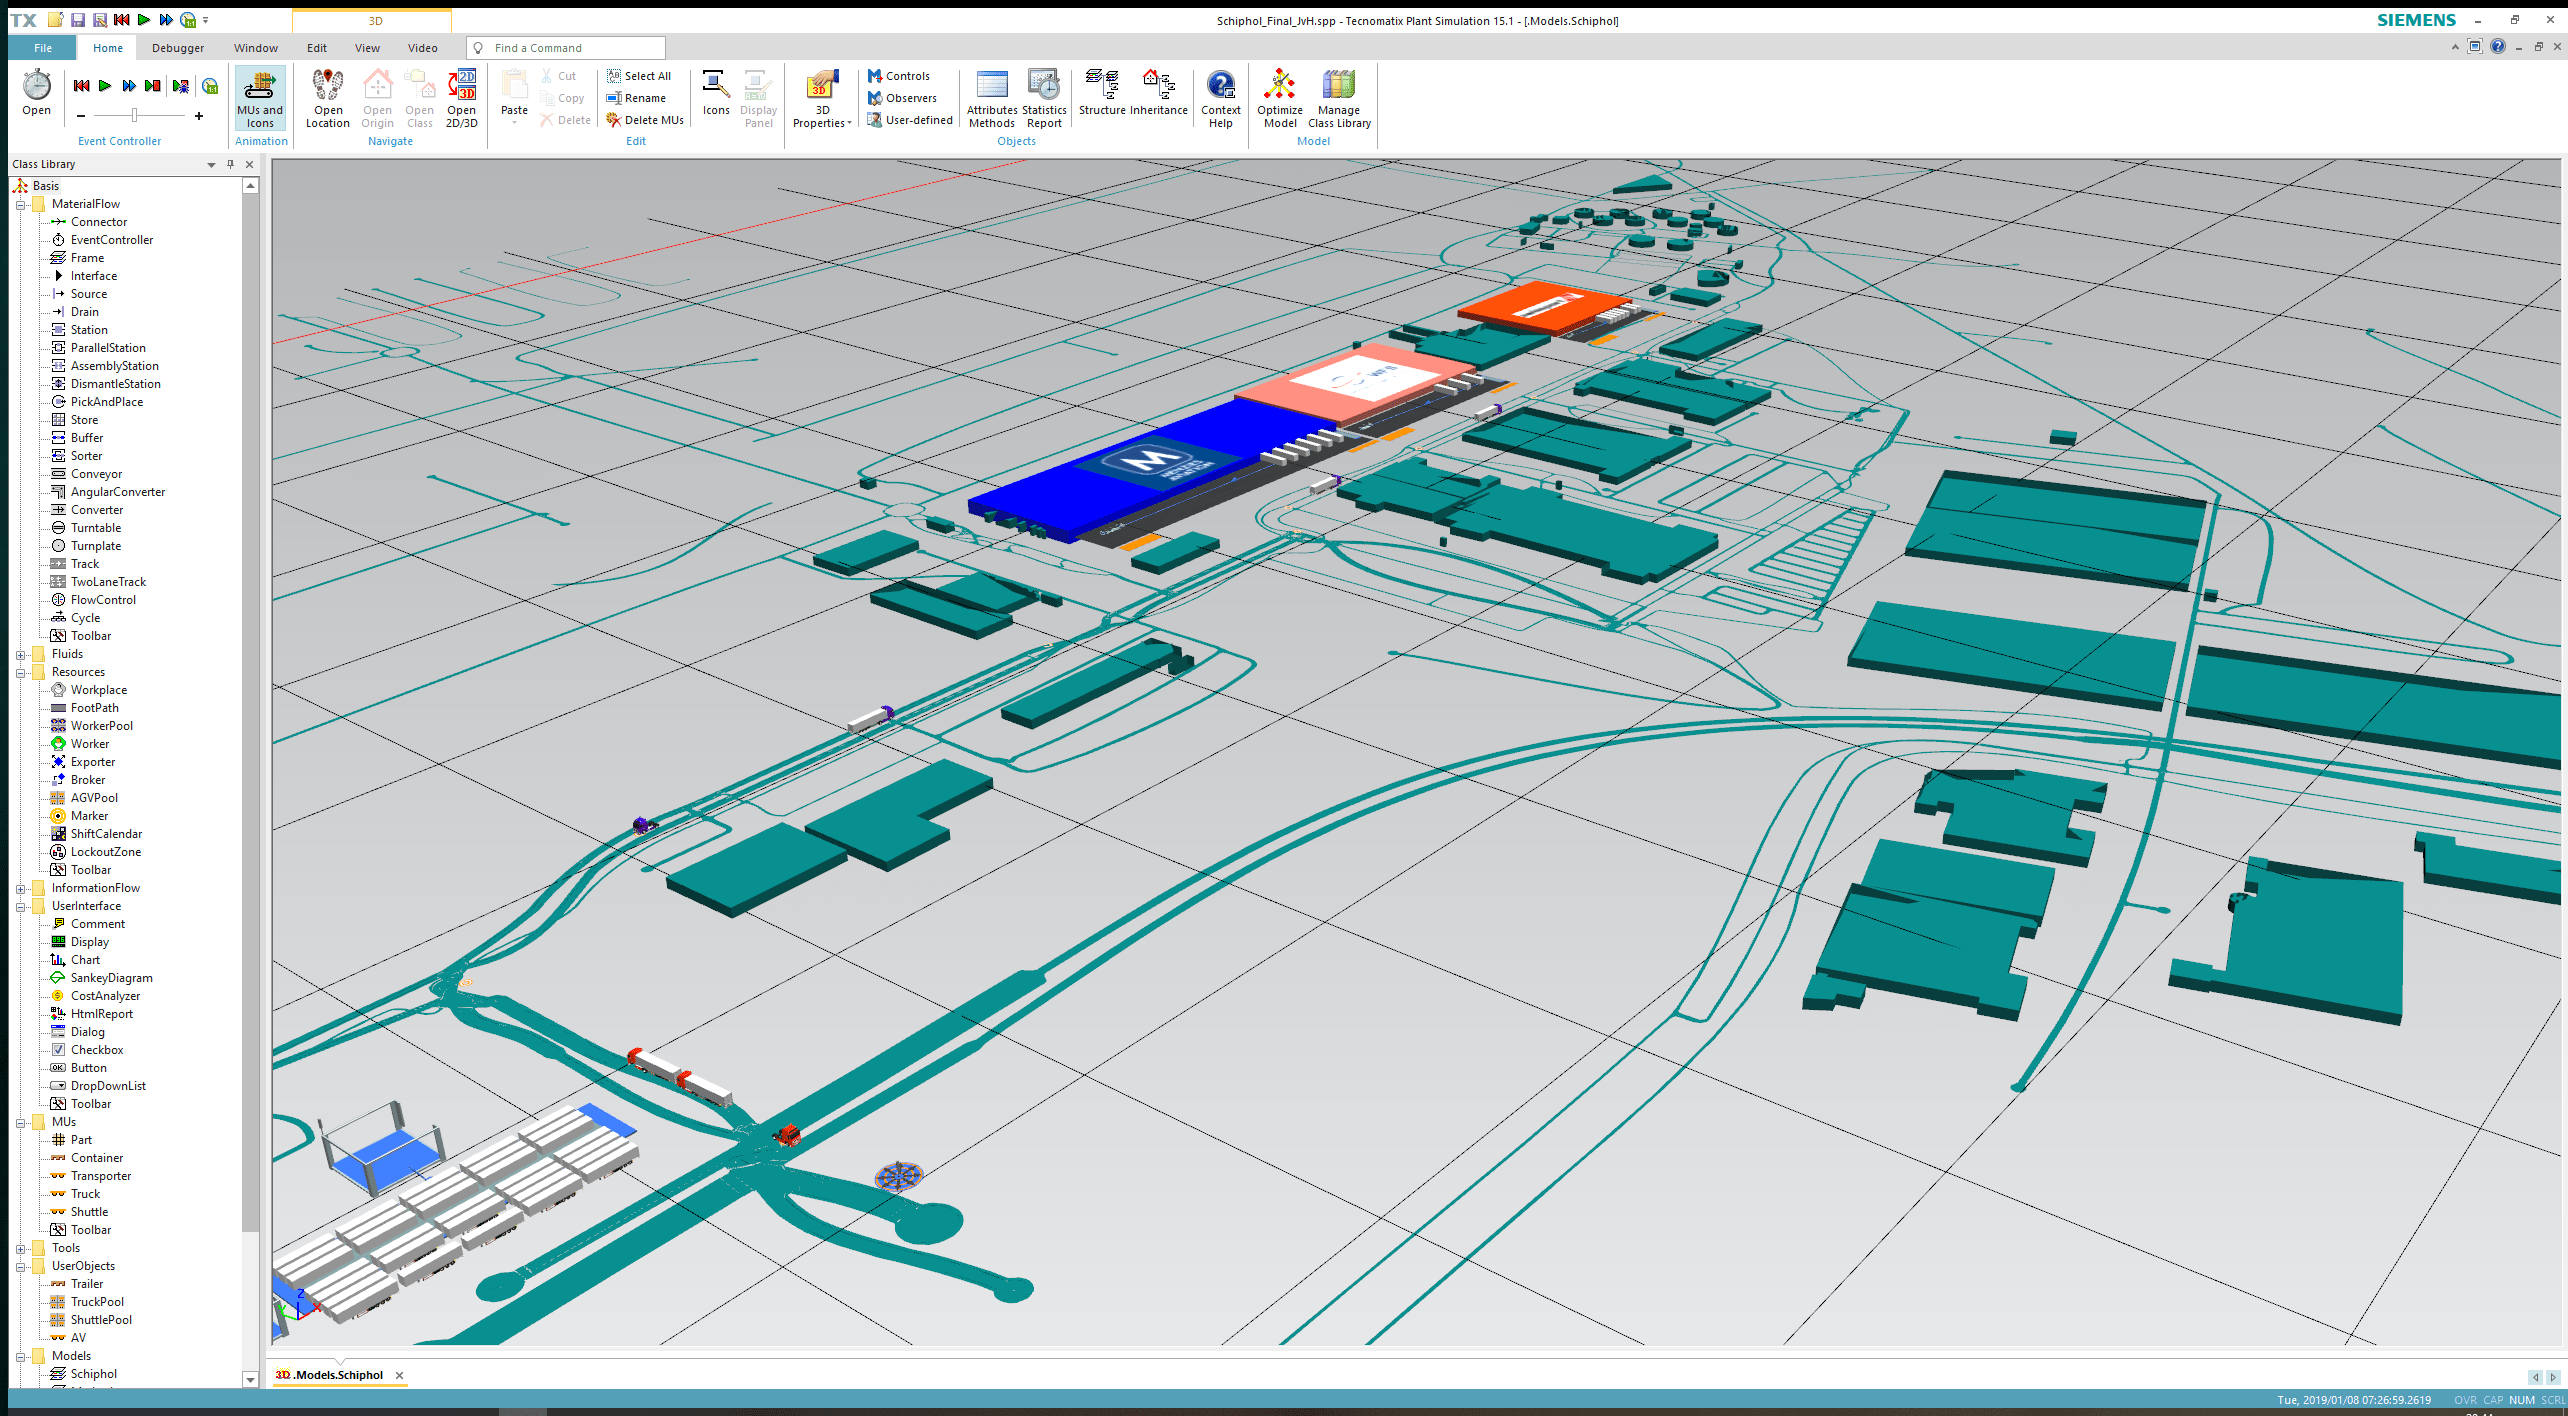Switch to the Debugger ribbon tab
Viewport: 2568px width, 1416px height.
coord(177,47)
